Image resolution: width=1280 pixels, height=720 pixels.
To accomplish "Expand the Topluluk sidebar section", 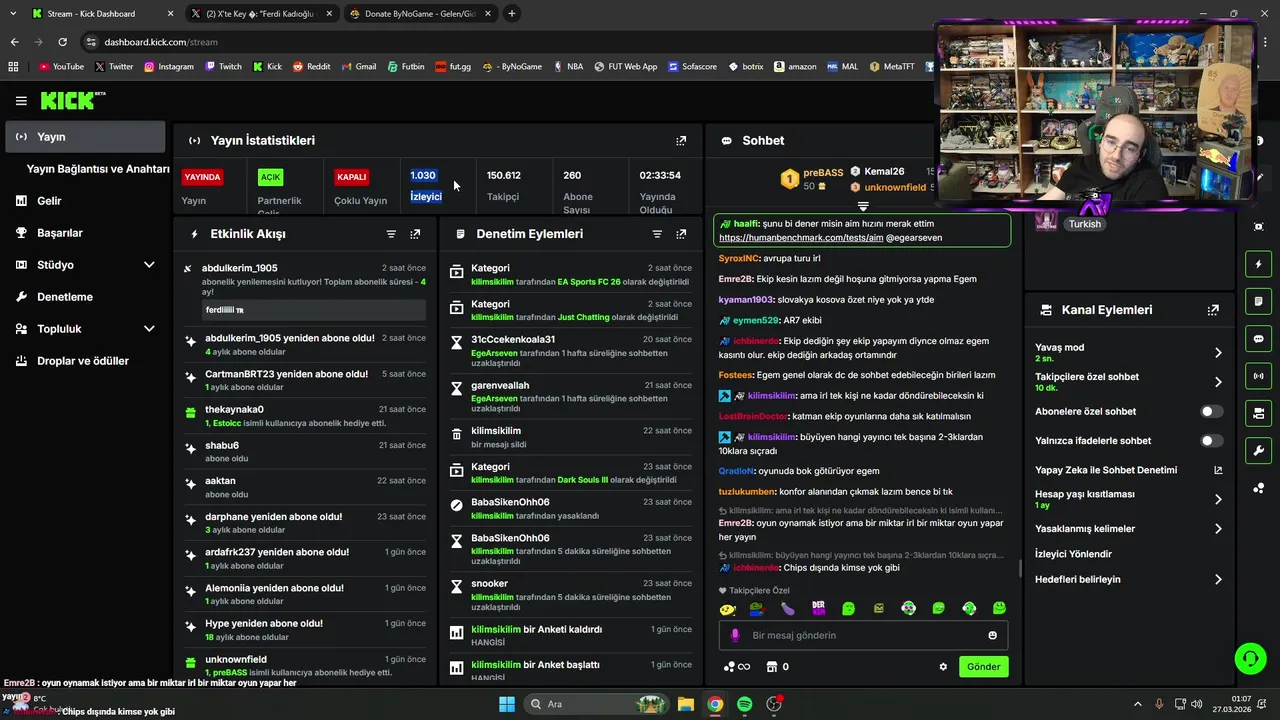I will (149, 329).
